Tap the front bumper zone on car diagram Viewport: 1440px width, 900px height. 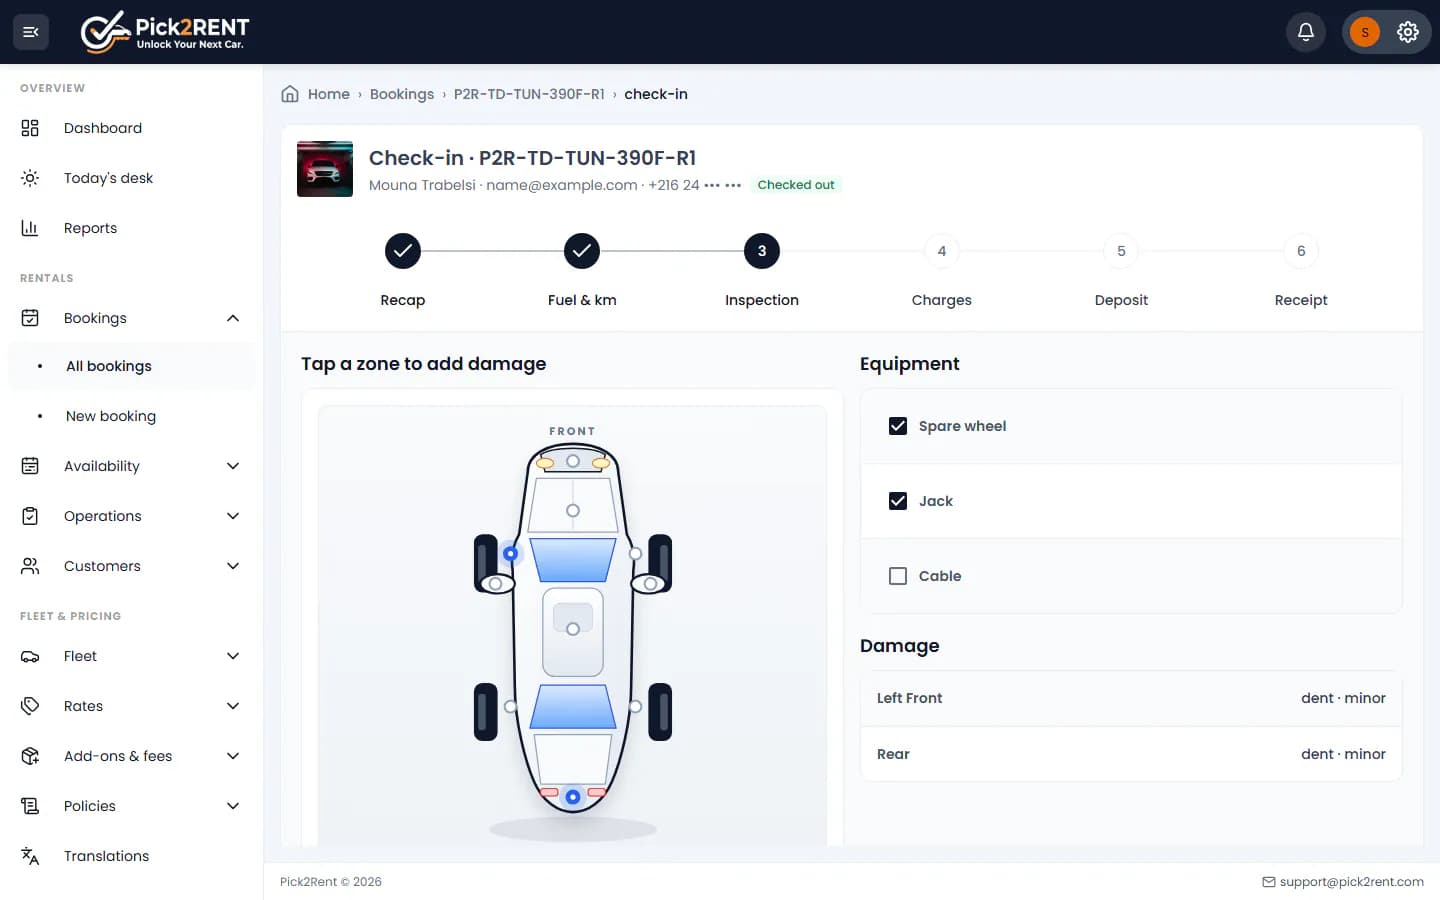(x=573, y=461)
